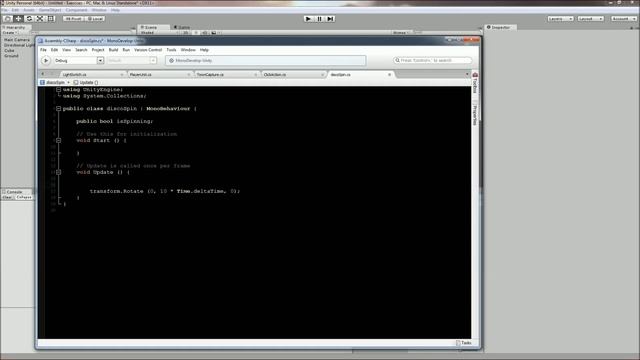Screen dimensions: 640x360
Task: Open MonoDevelop Version Control menu
Action: point(148,50)
